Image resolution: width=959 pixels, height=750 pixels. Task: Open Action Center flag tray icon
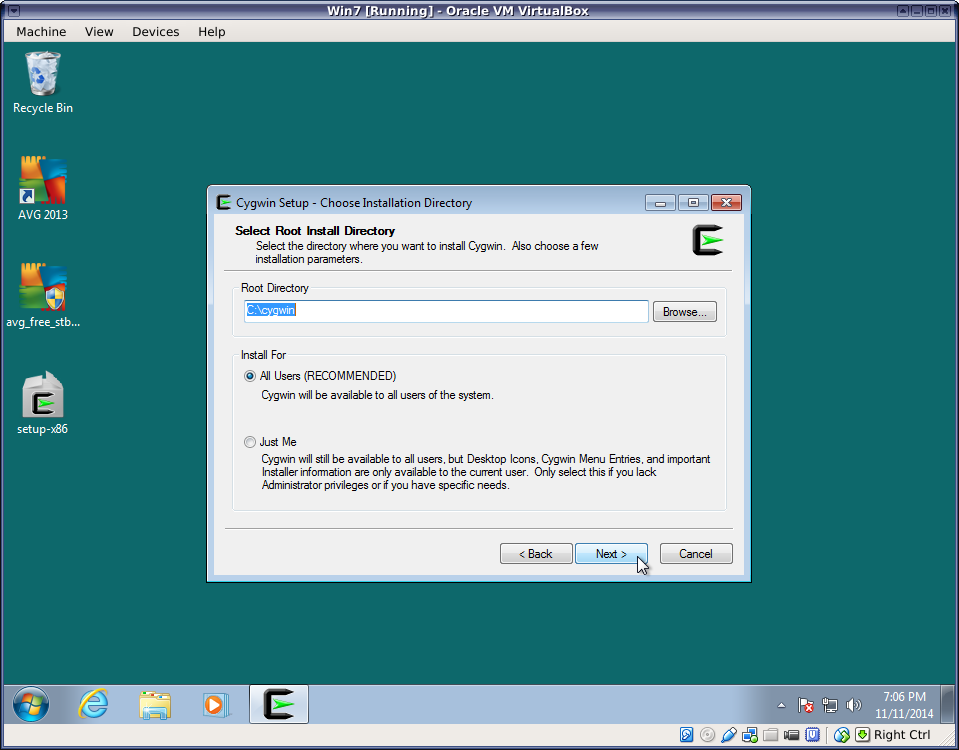tap(805, 705)
